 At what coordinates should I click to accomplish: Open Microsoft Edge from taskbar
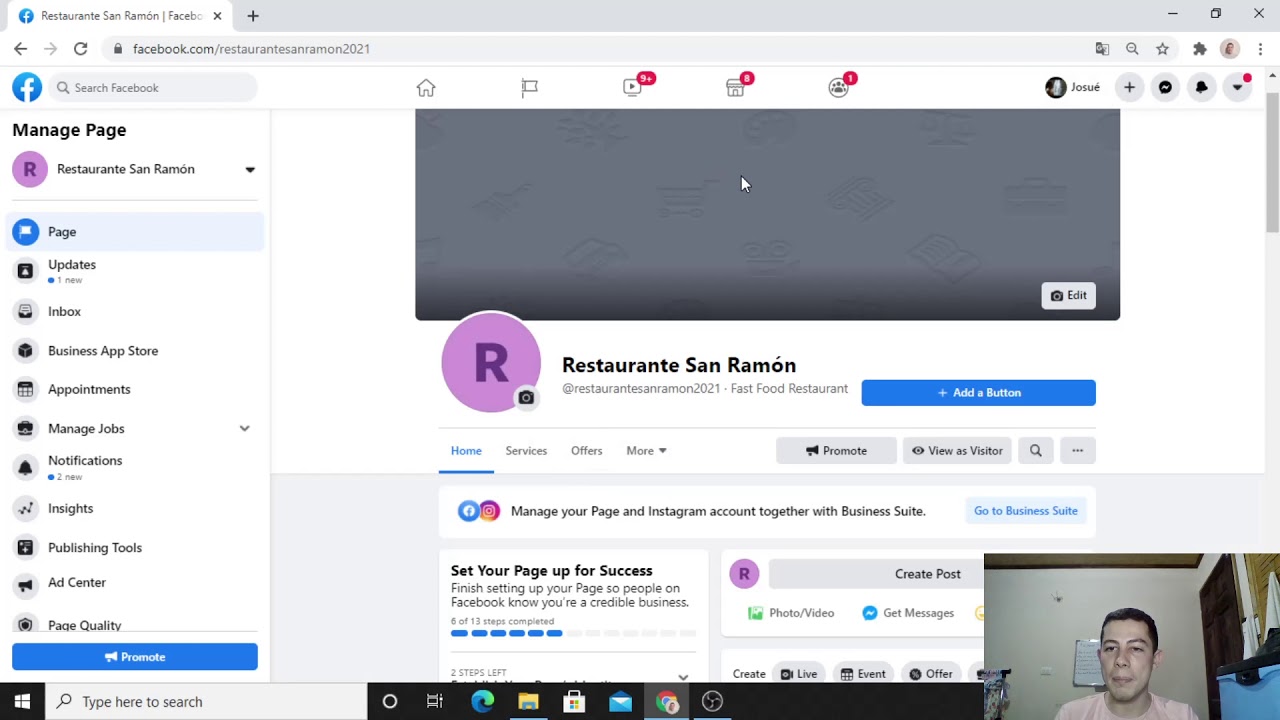point(482,702)
